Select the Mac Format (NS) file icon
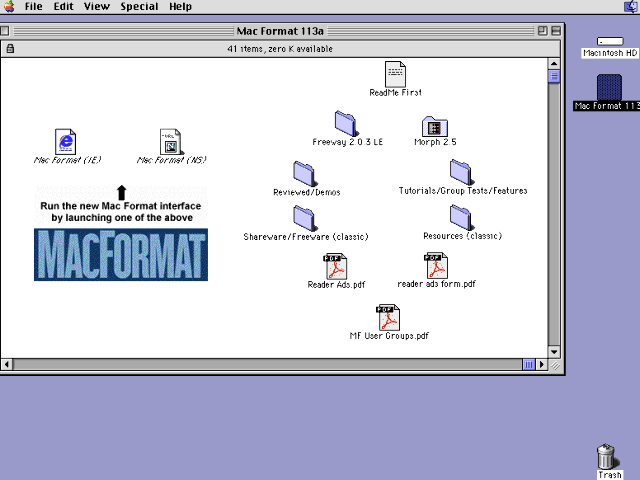The image size is (640, 480). (x=170, y=142)
